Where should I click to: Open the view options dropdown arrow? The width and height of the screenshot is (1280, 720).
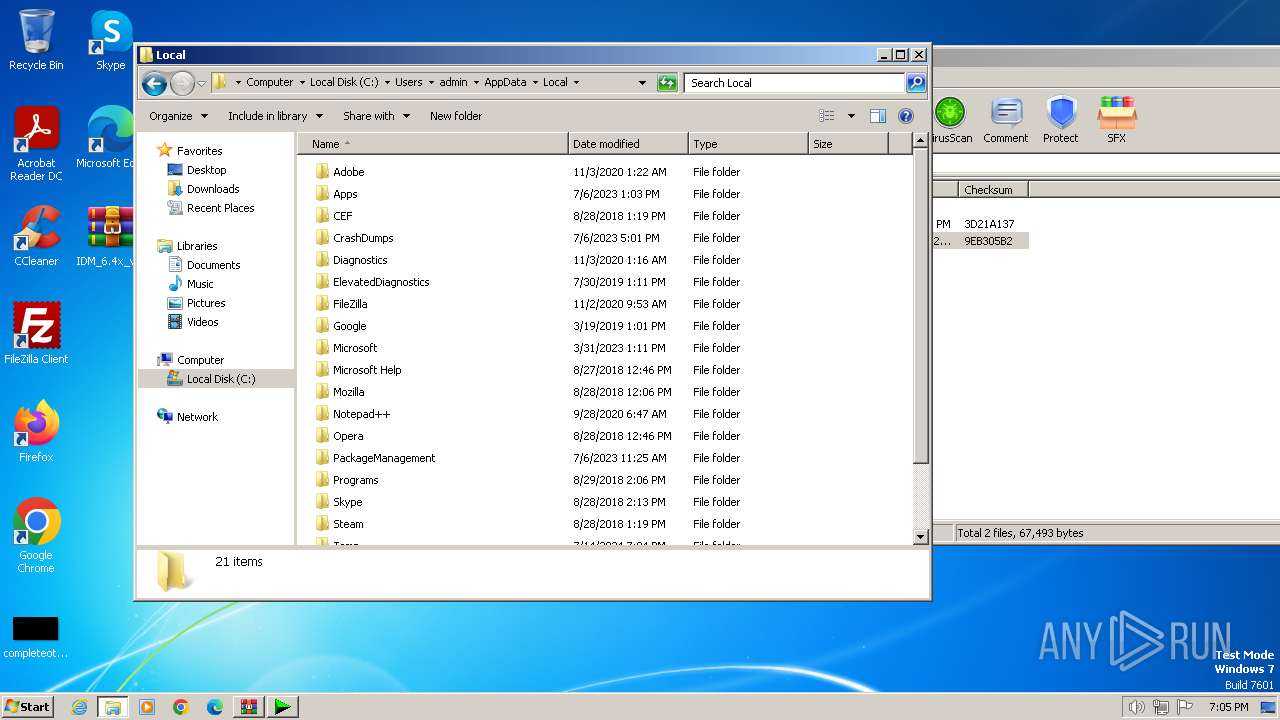851,116
